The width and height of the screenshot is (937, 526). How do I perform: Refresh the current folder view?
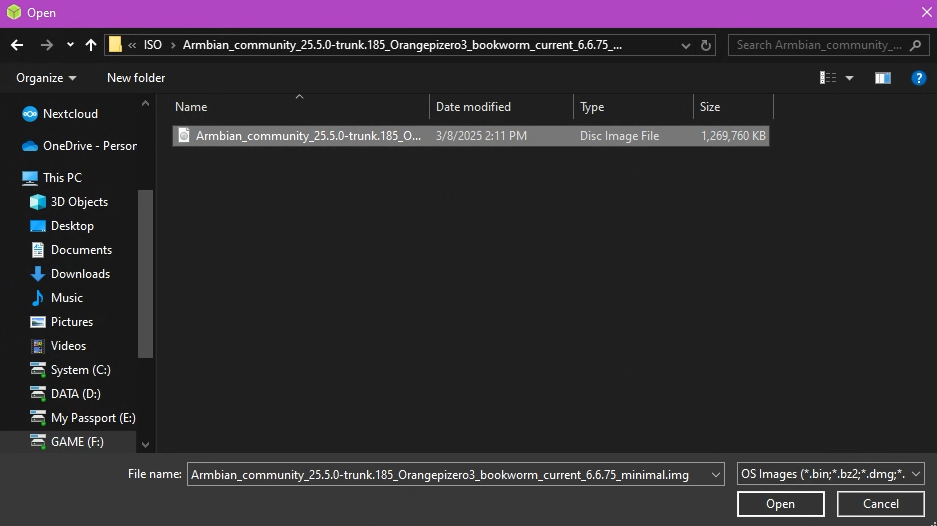click(x=707, y=45)
